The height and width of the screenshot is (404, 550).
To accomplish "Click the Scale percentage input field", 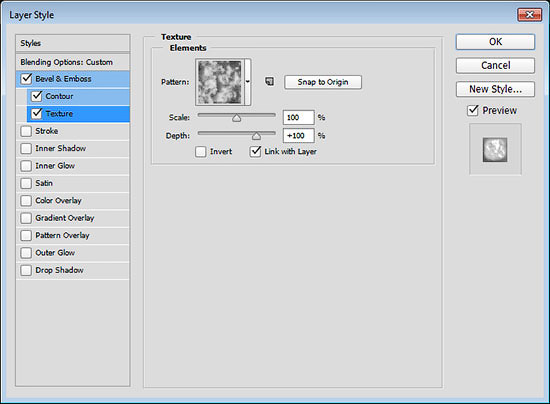I will point(299,117).
